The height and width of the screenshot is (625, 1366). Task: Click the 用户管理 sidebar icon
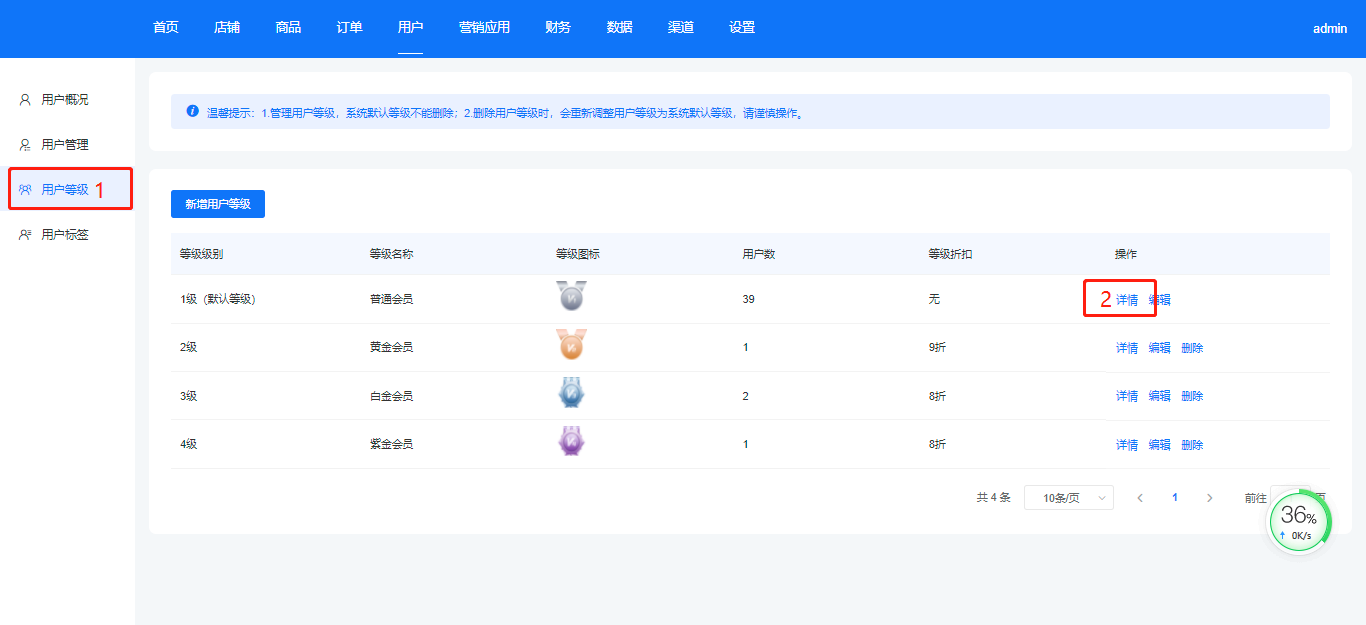25,145
